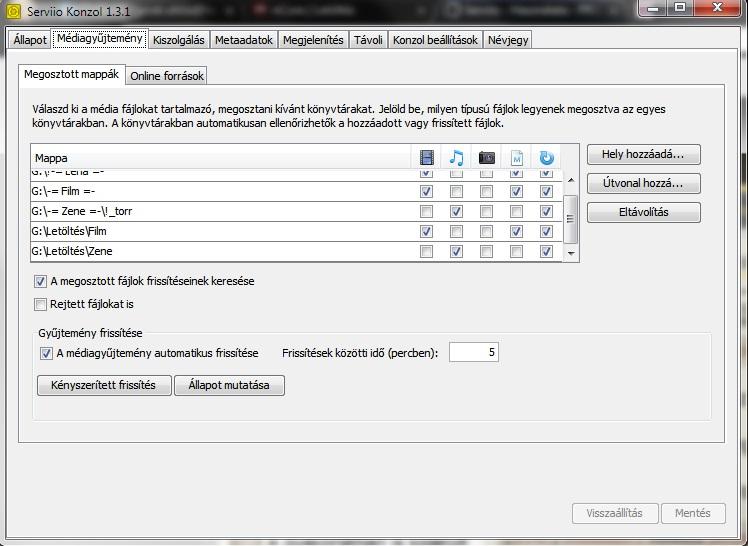
Task: Toggle metadata retrieval for G:\-= Film =-
Action: click(516, 192)
